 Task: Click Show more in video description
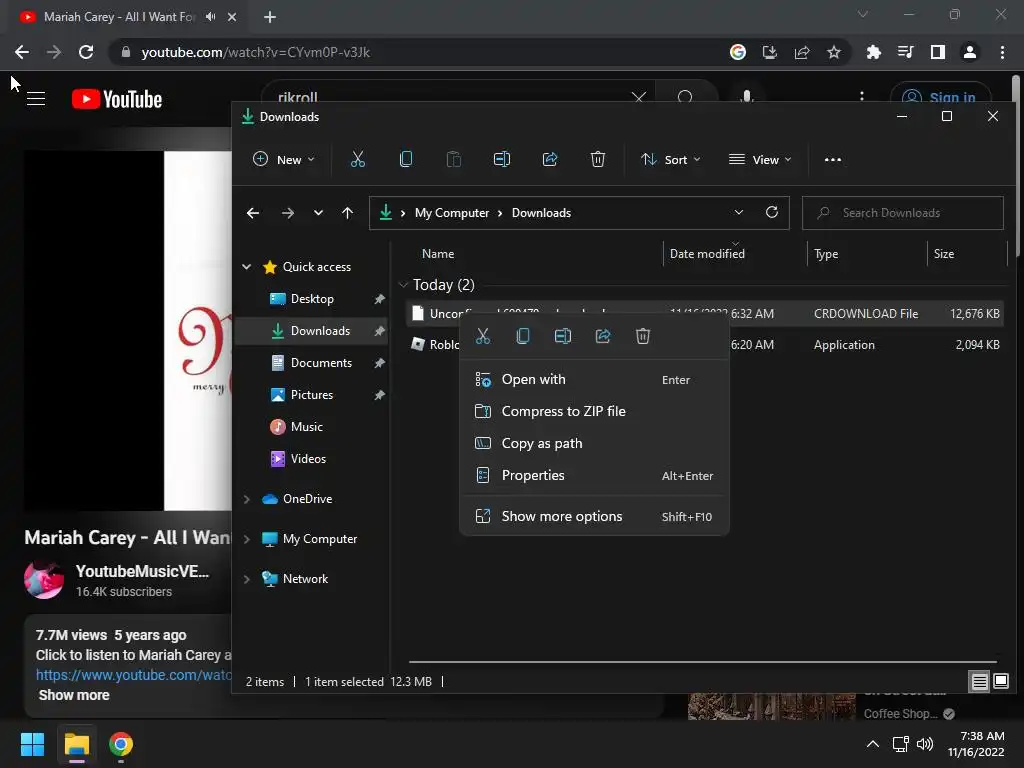pos(74,695)
